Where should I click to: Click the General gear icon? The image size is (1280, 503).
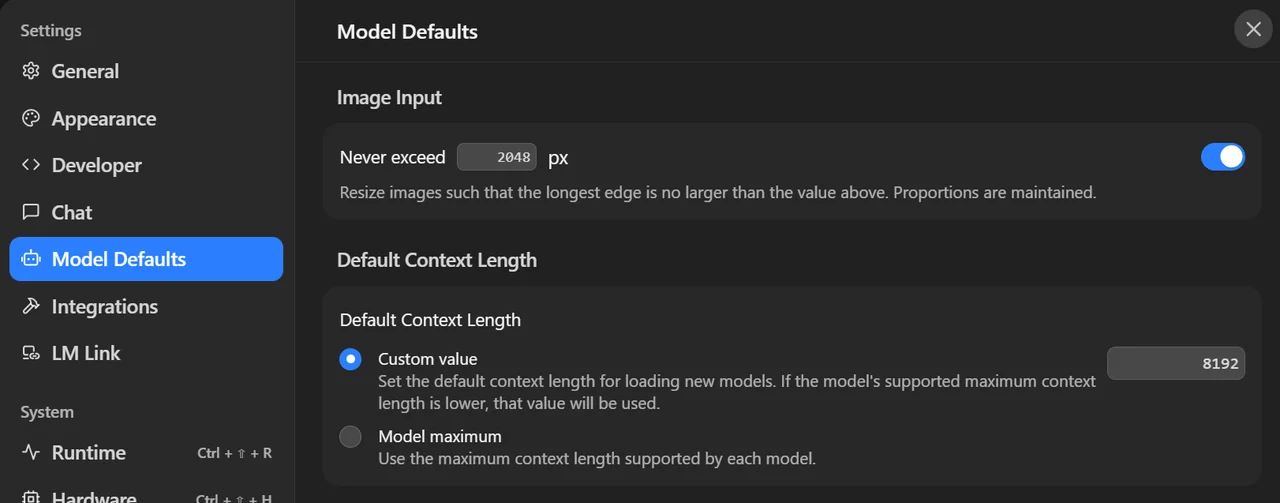[31, 71]
